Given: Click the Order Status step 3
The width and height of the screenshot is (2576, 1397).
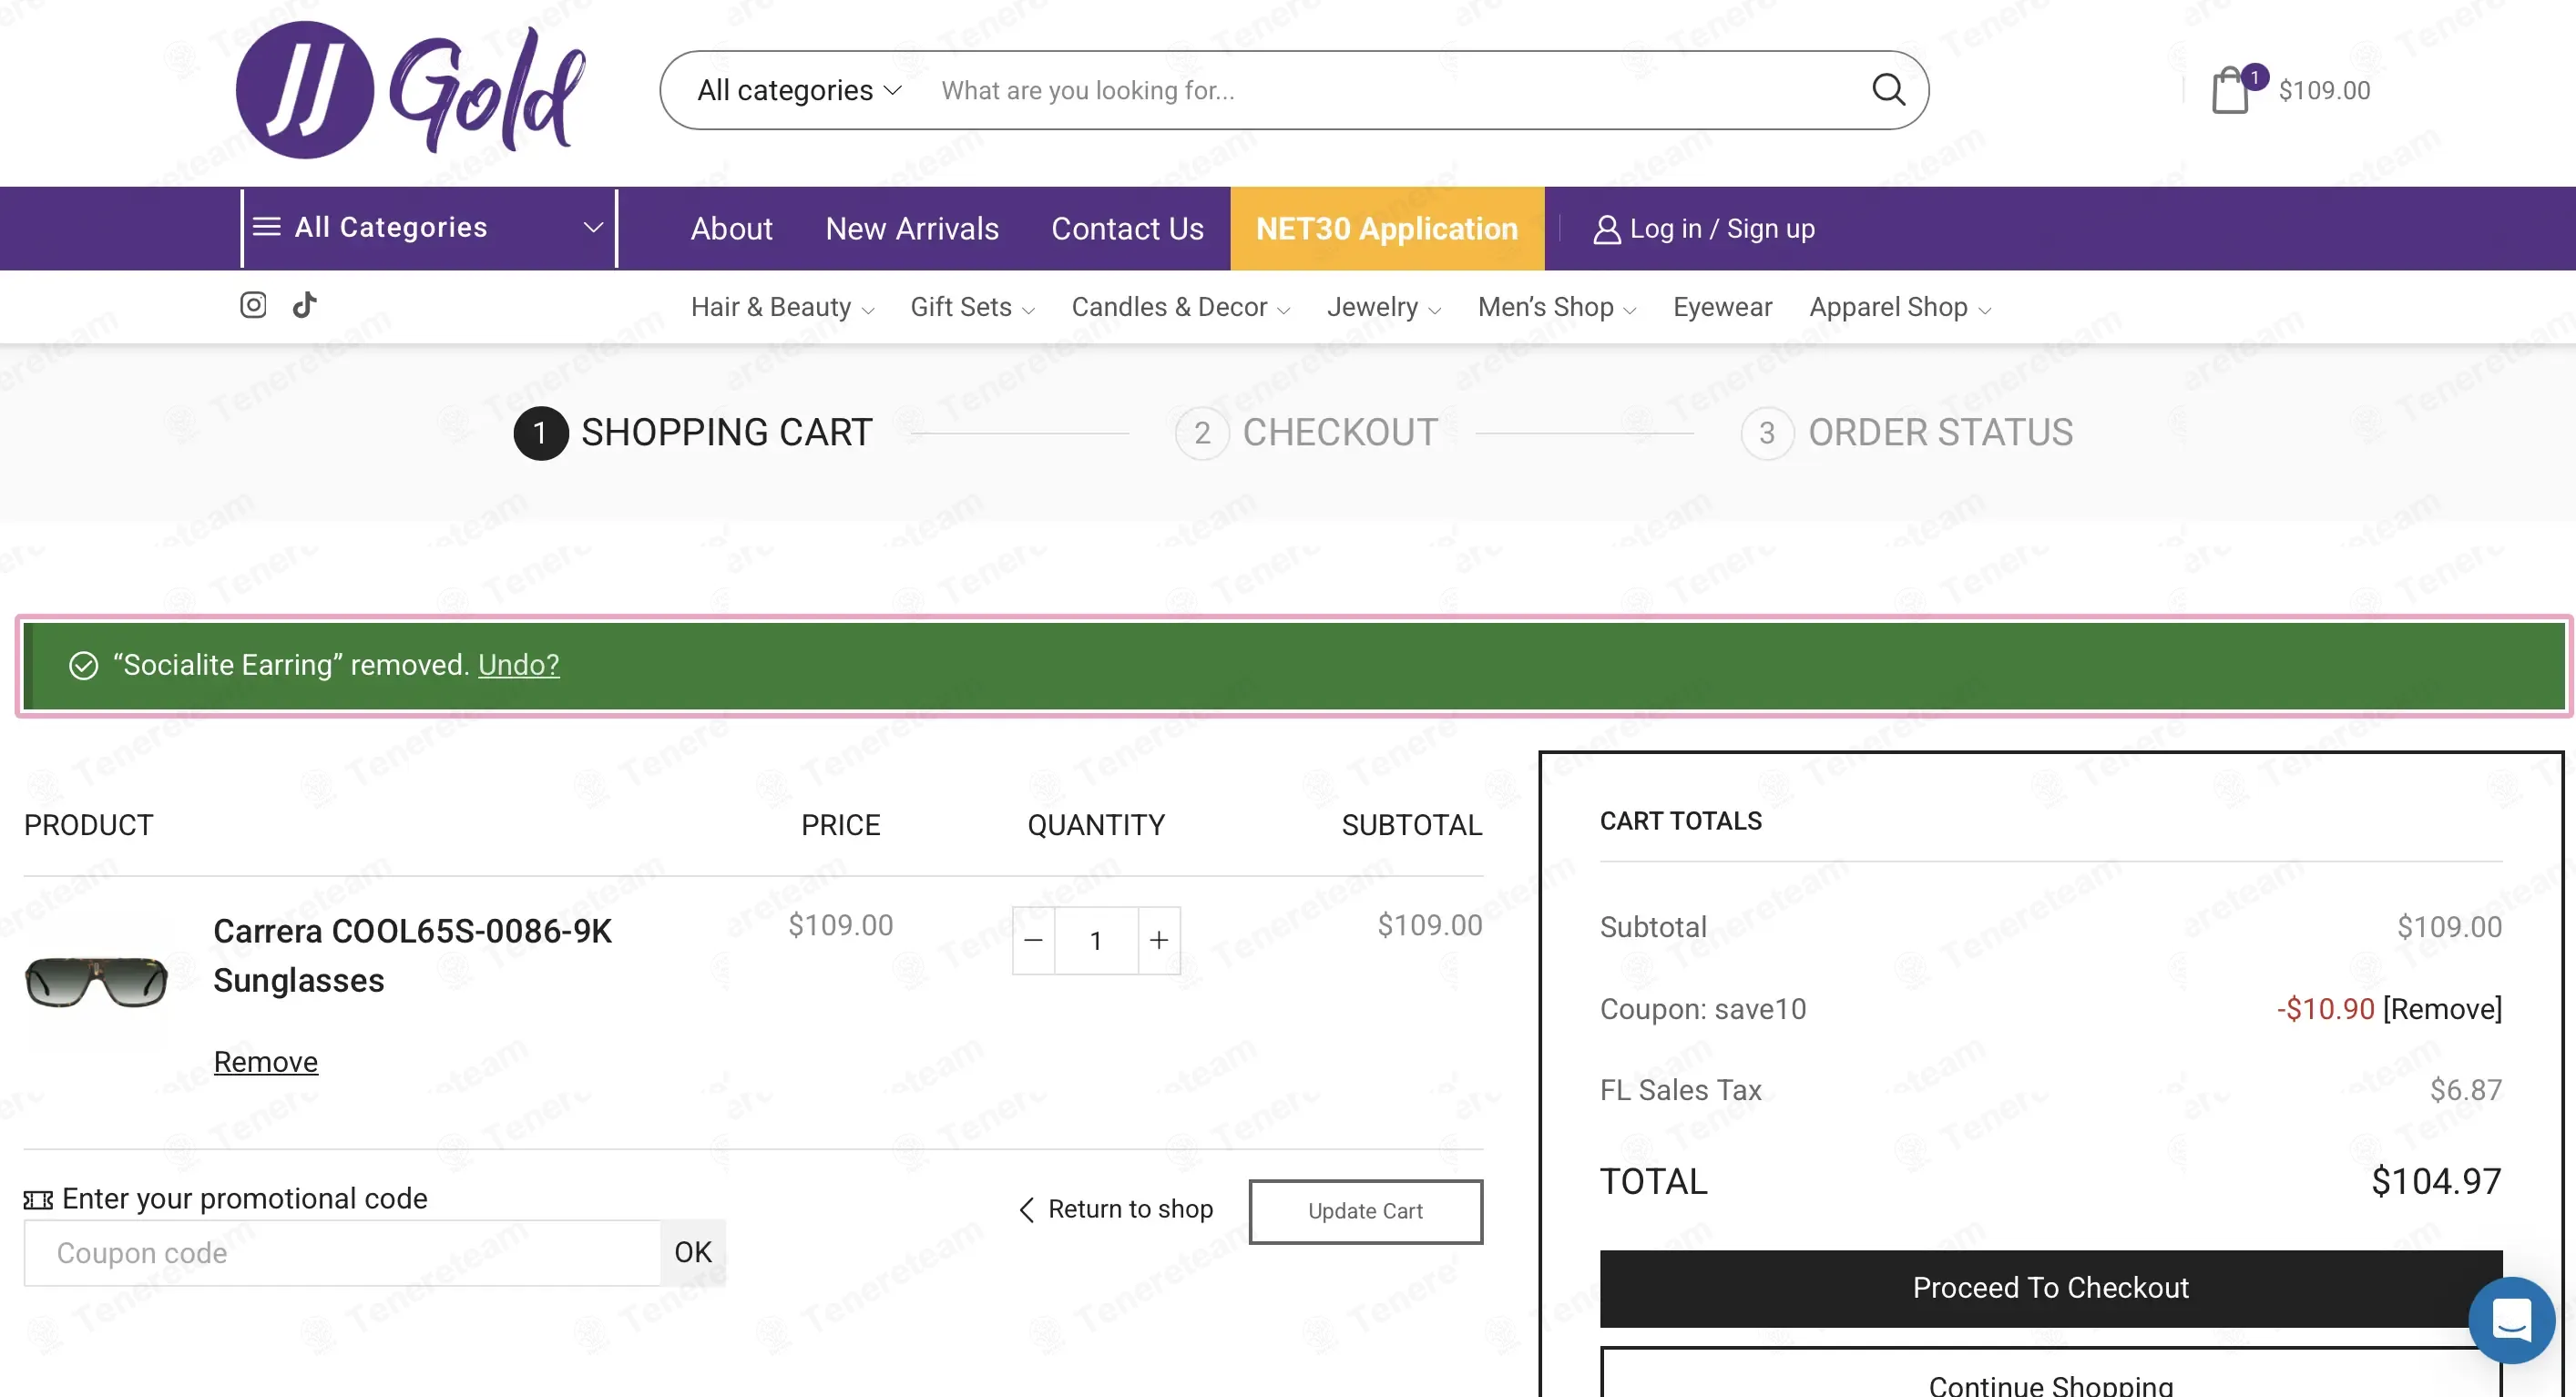Looking at the screenshot, I should pos(1907,433).
